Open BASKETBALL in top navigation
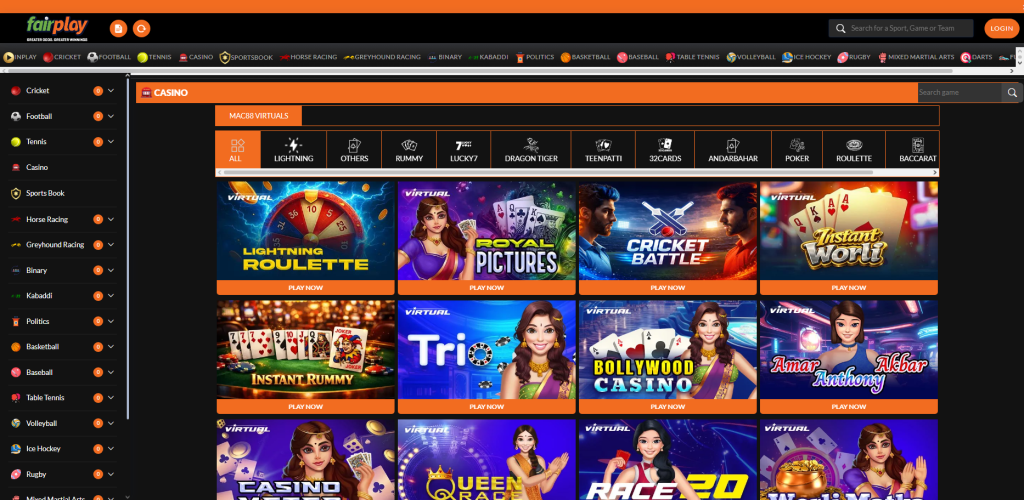Image resolution: width=1024 pixels, height=500 pixels. pyautogui.click(x=585, y=57)
